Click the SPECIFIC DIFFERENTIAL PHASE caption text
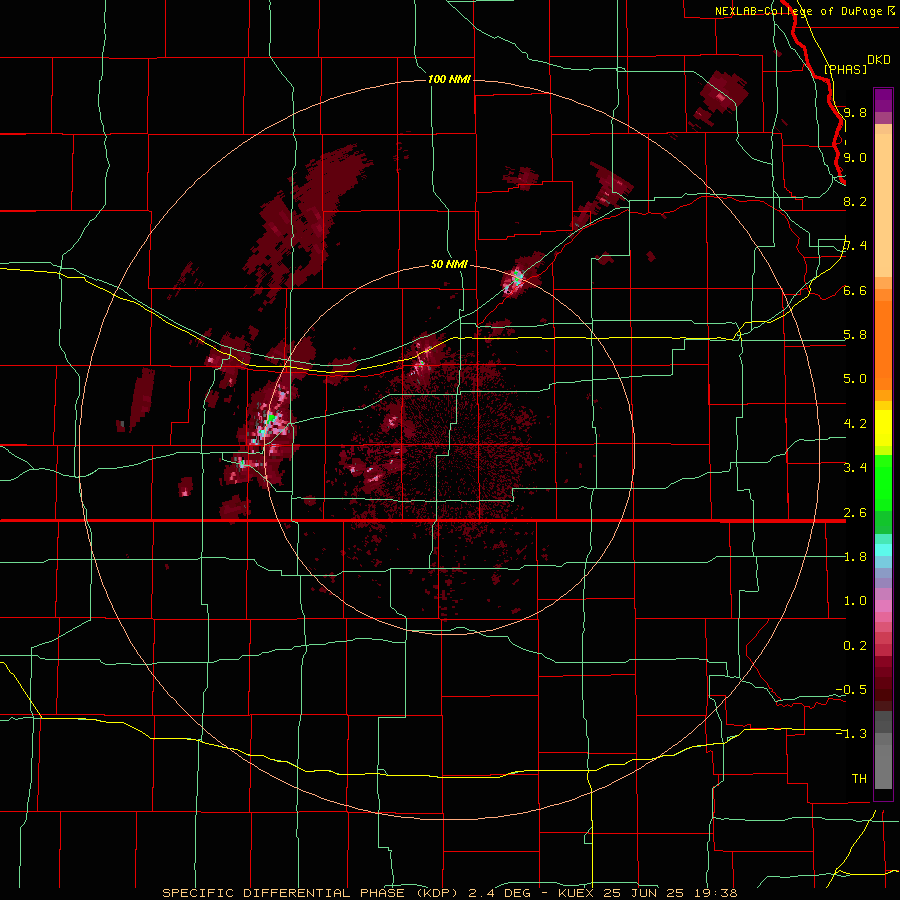 click(283, 893)
